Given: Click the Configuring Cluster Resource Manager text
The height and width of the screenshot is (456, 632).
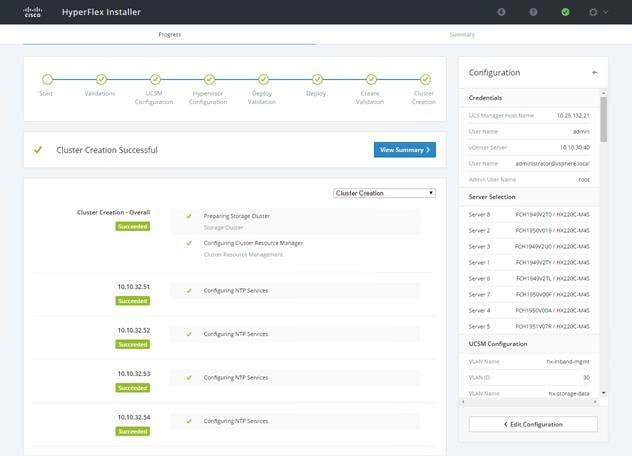Looking at the screenshot, I should pos(253,243).
